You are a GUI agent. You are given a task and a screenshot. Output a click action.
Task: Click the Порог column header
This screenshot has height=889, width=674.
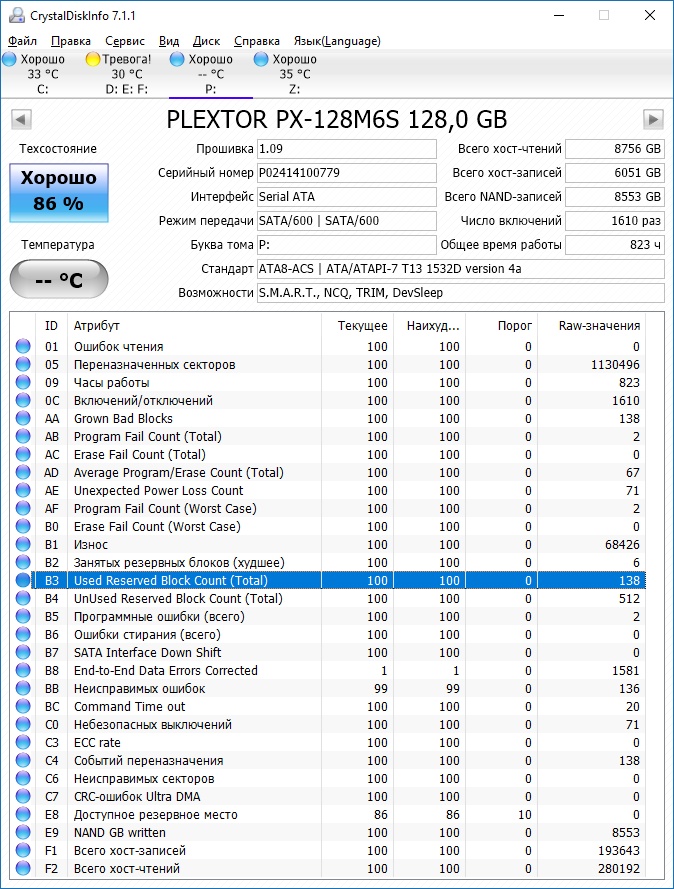click(x=501, y=325)
